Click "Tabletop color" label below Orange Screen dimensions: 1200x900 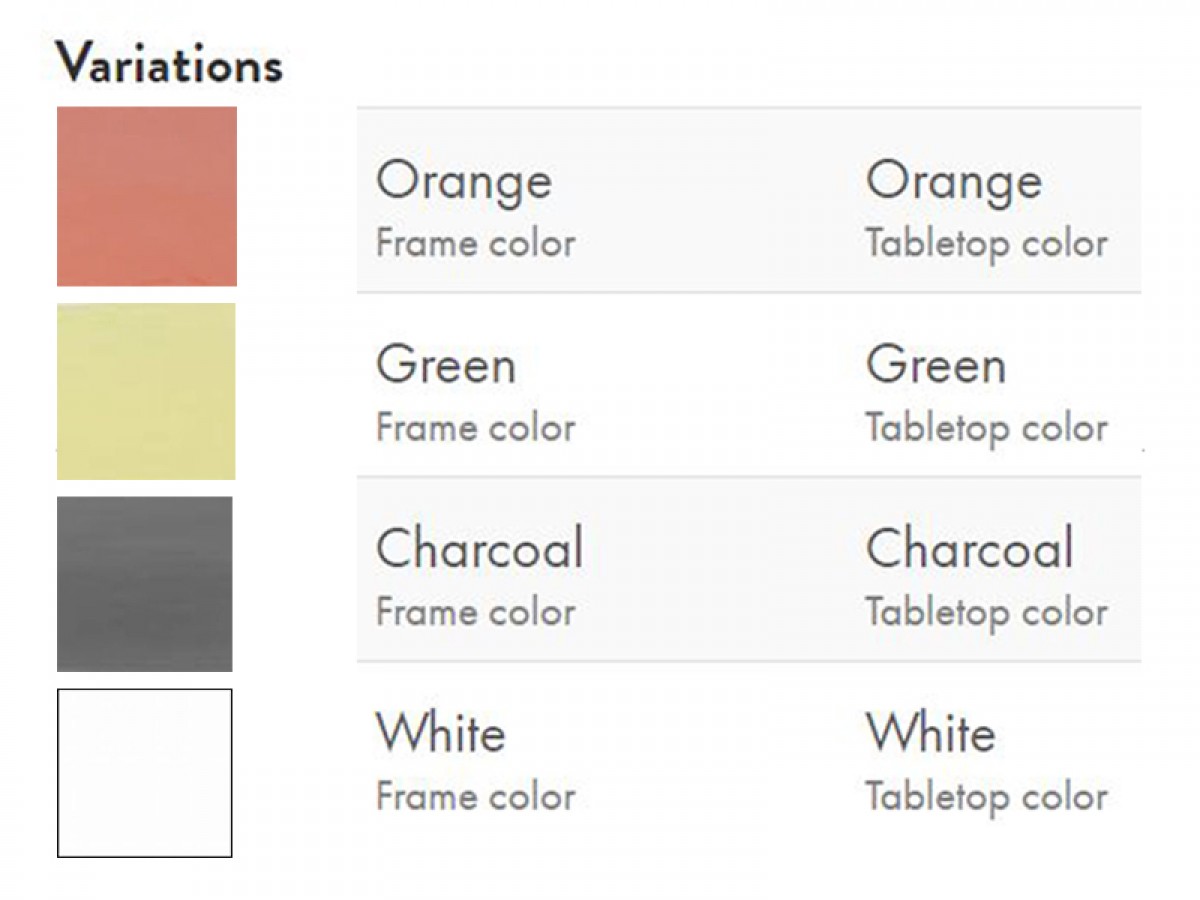click(x=987, y=245)
